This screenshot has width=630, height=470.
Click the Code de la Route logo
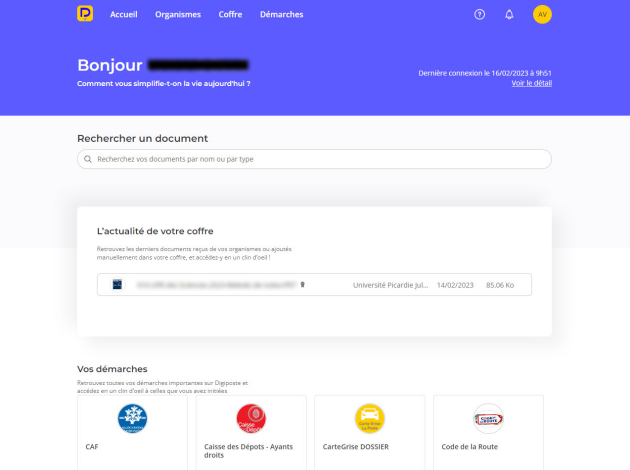pos(487,417)
